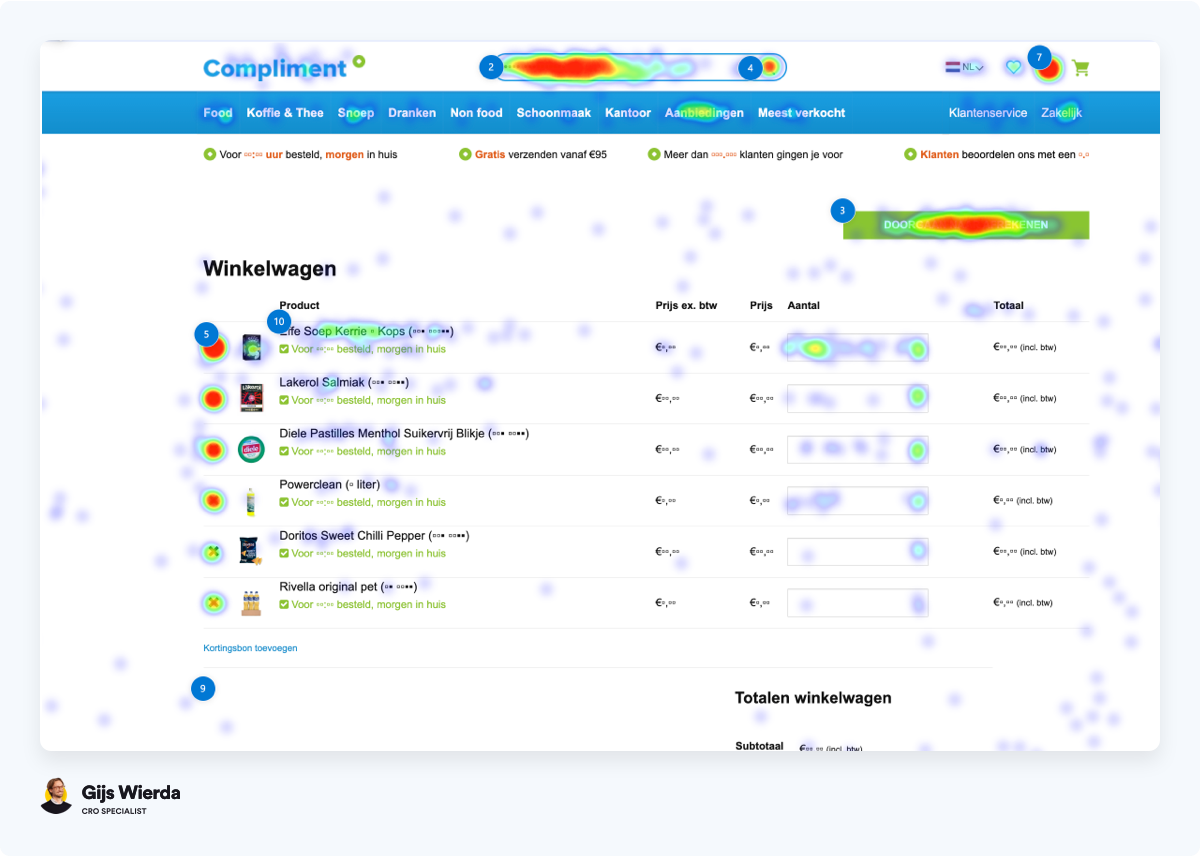This screenshot has width=1200, height=856.
Task: Click the Dutch flag icon
Action: (952, 67)
